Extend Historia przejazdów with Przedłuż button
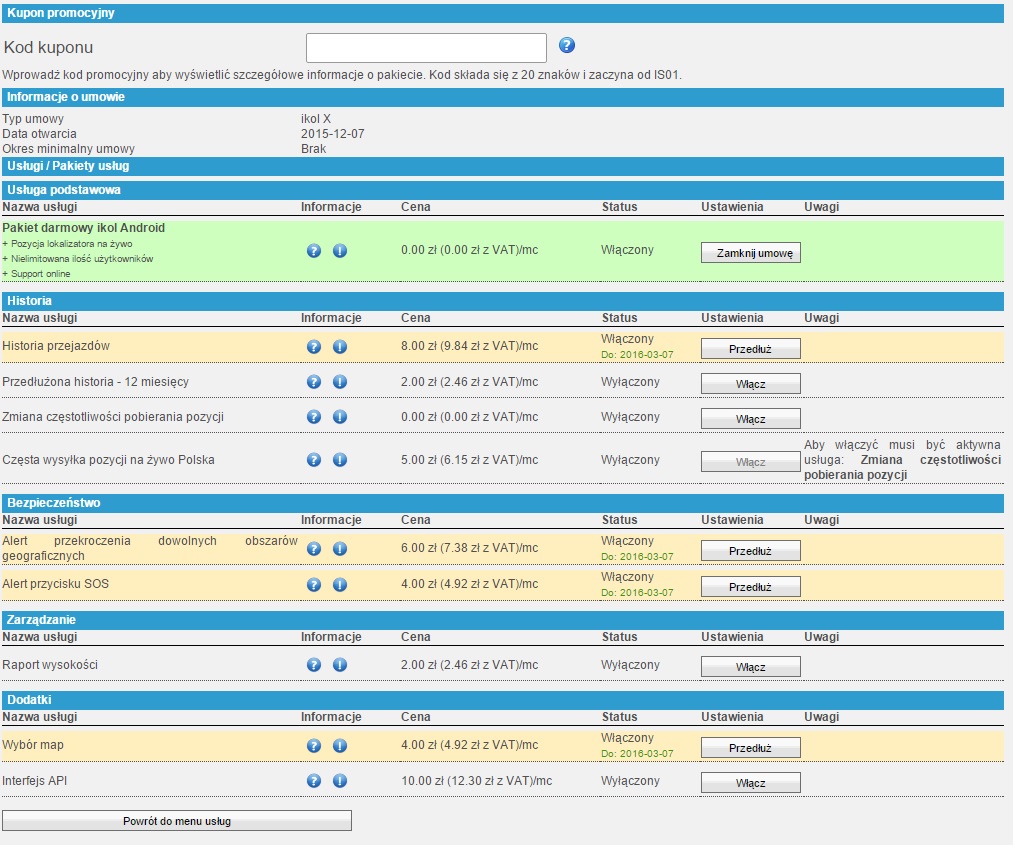 (x=750, y=349)
